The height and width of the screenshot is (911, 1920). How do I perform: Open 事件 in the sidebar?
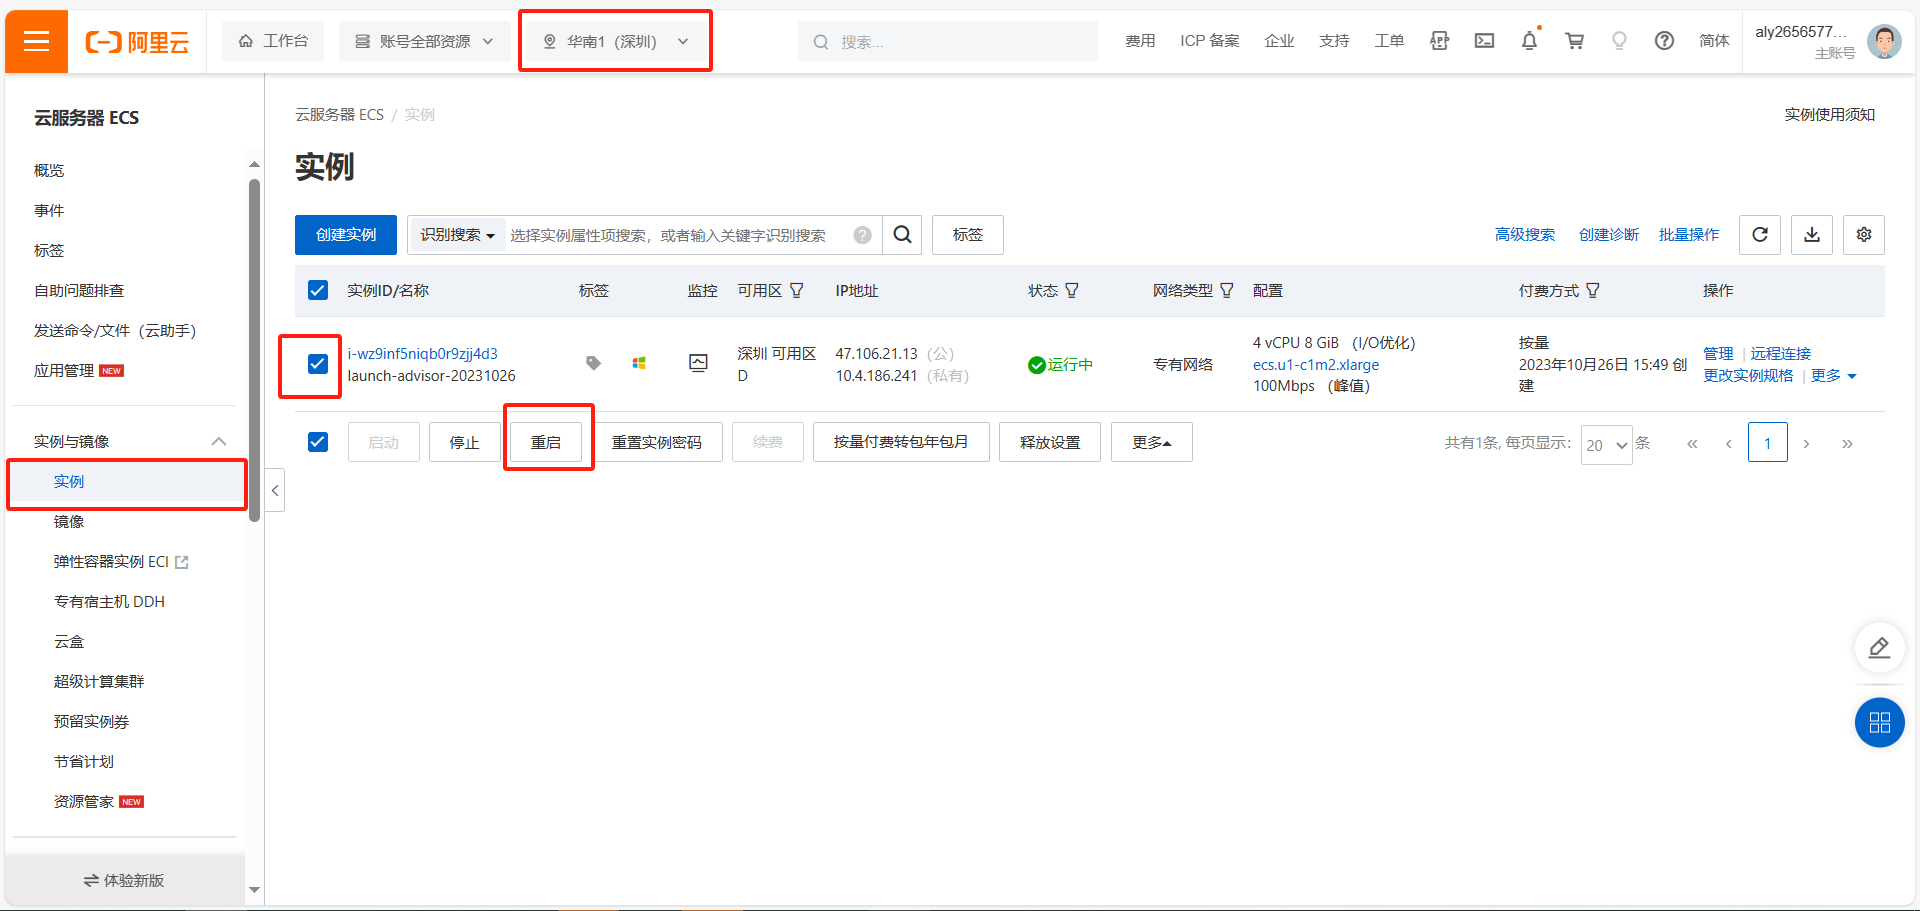tap(49, 211)
